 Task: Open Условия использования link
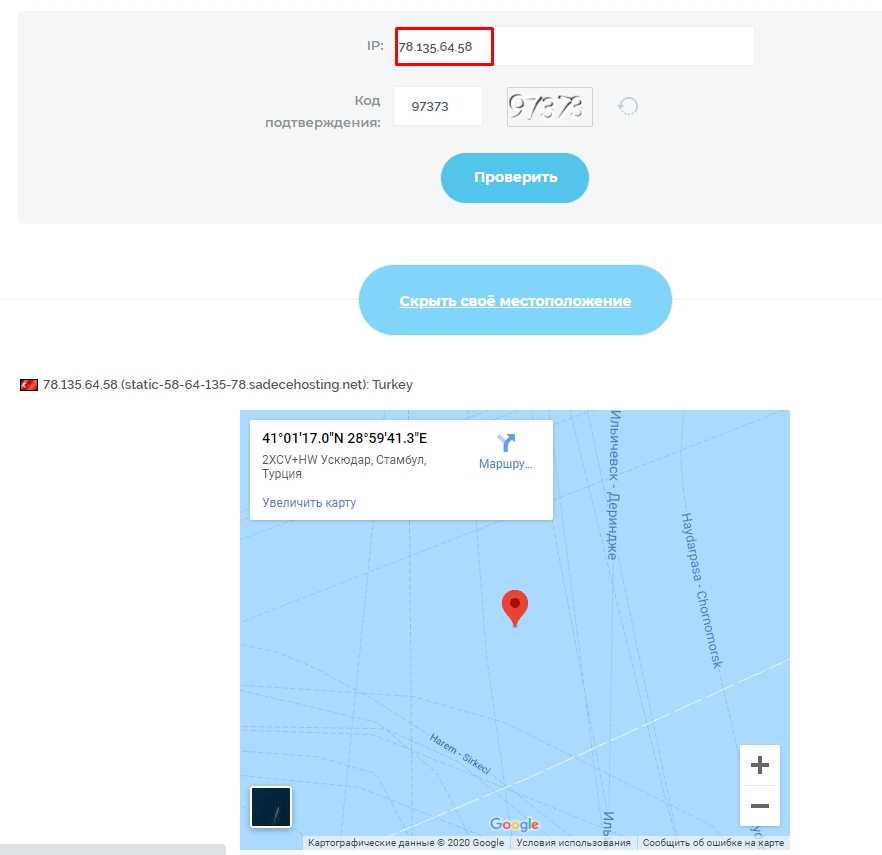point(573,843)
